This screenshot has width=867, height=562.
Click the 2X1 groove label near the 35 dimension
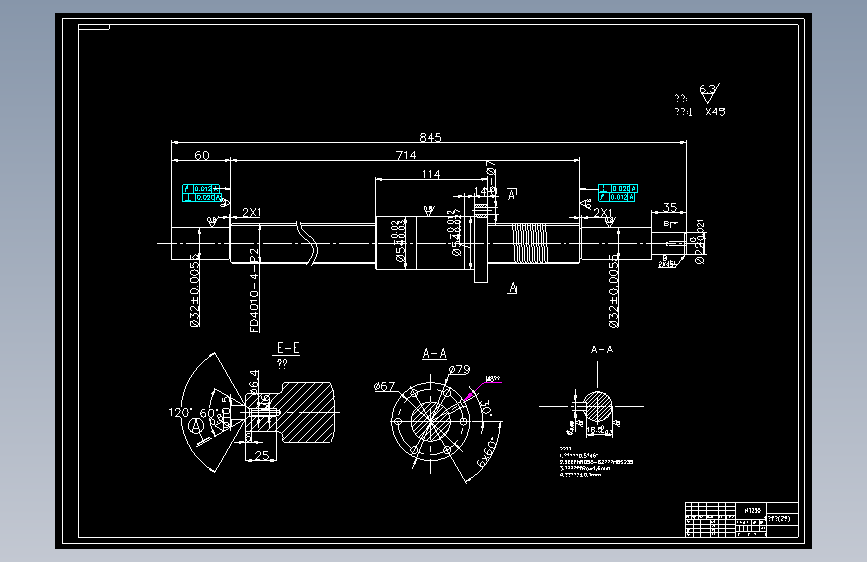[603, 212]
